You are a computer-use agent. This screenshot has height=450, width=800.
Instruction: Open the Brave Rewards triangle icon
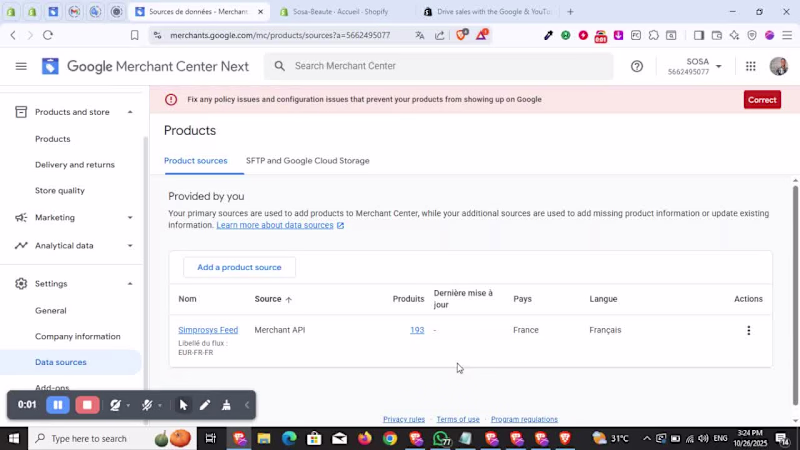pyautogui.click(x=482, y=35)
